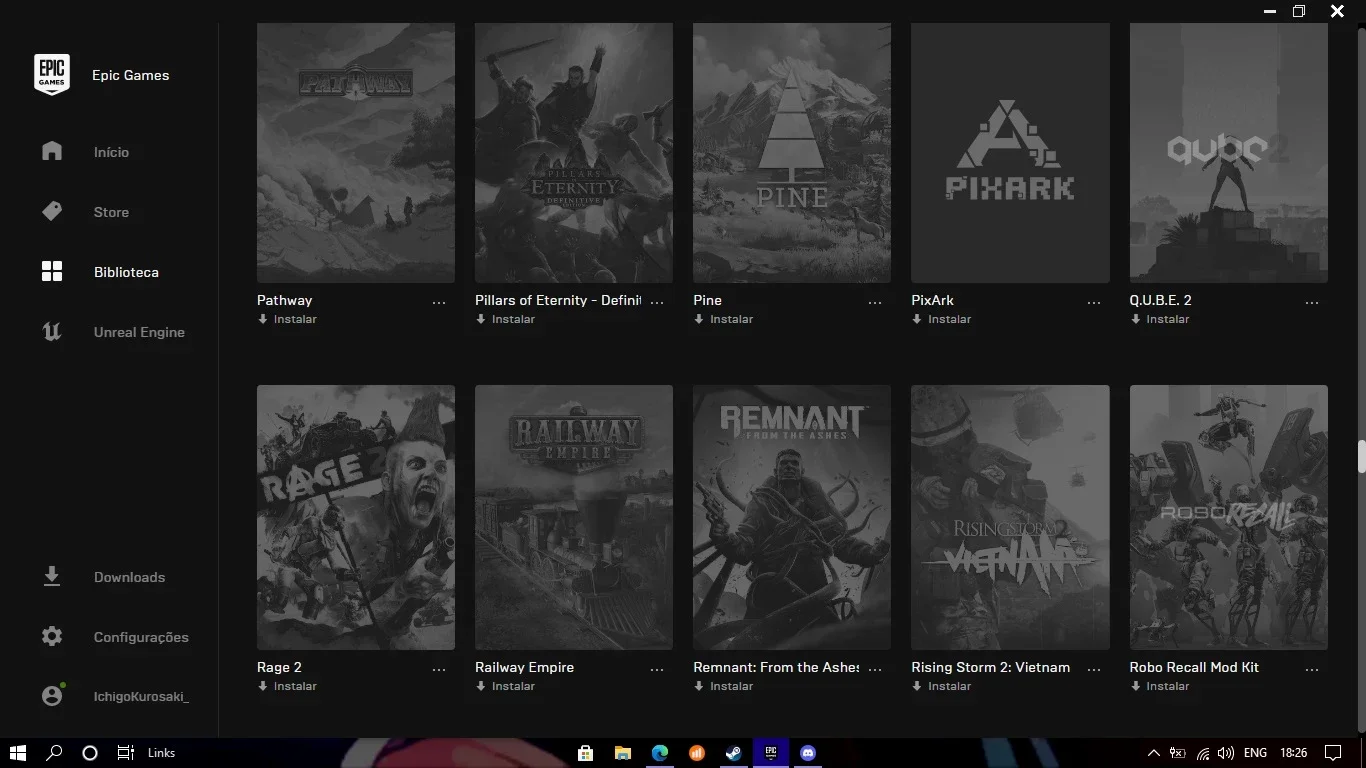Image resolution: width=1366 pixels, height=768 pixels.
Task: Click the Epic Games logo icon
Action: click(x=52, y=75)
